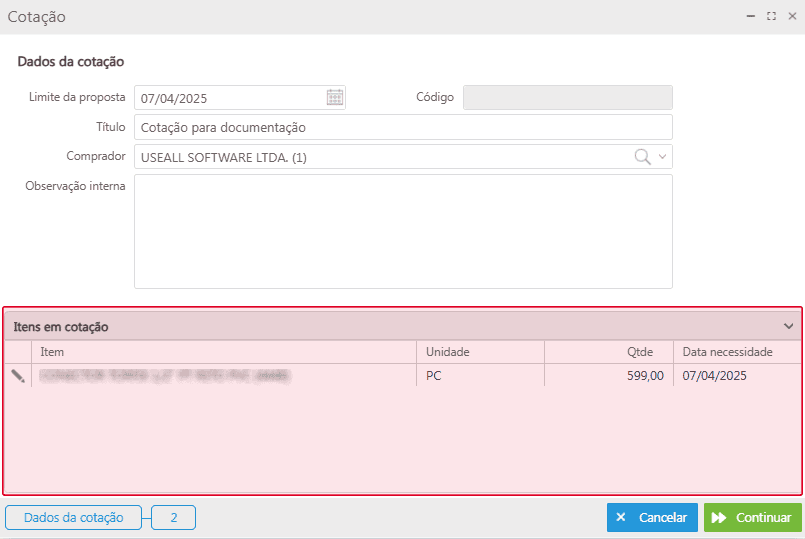Click the Observação interna text area
The width and height of the screenshot is (805, 539).
tap(403, 231)
